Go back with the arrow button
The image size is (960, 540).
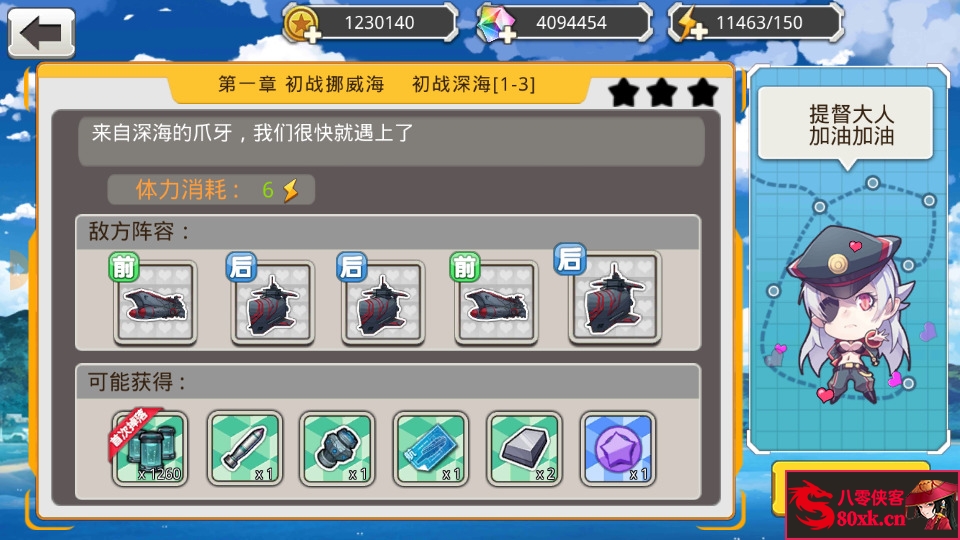[x=41, y=32]
